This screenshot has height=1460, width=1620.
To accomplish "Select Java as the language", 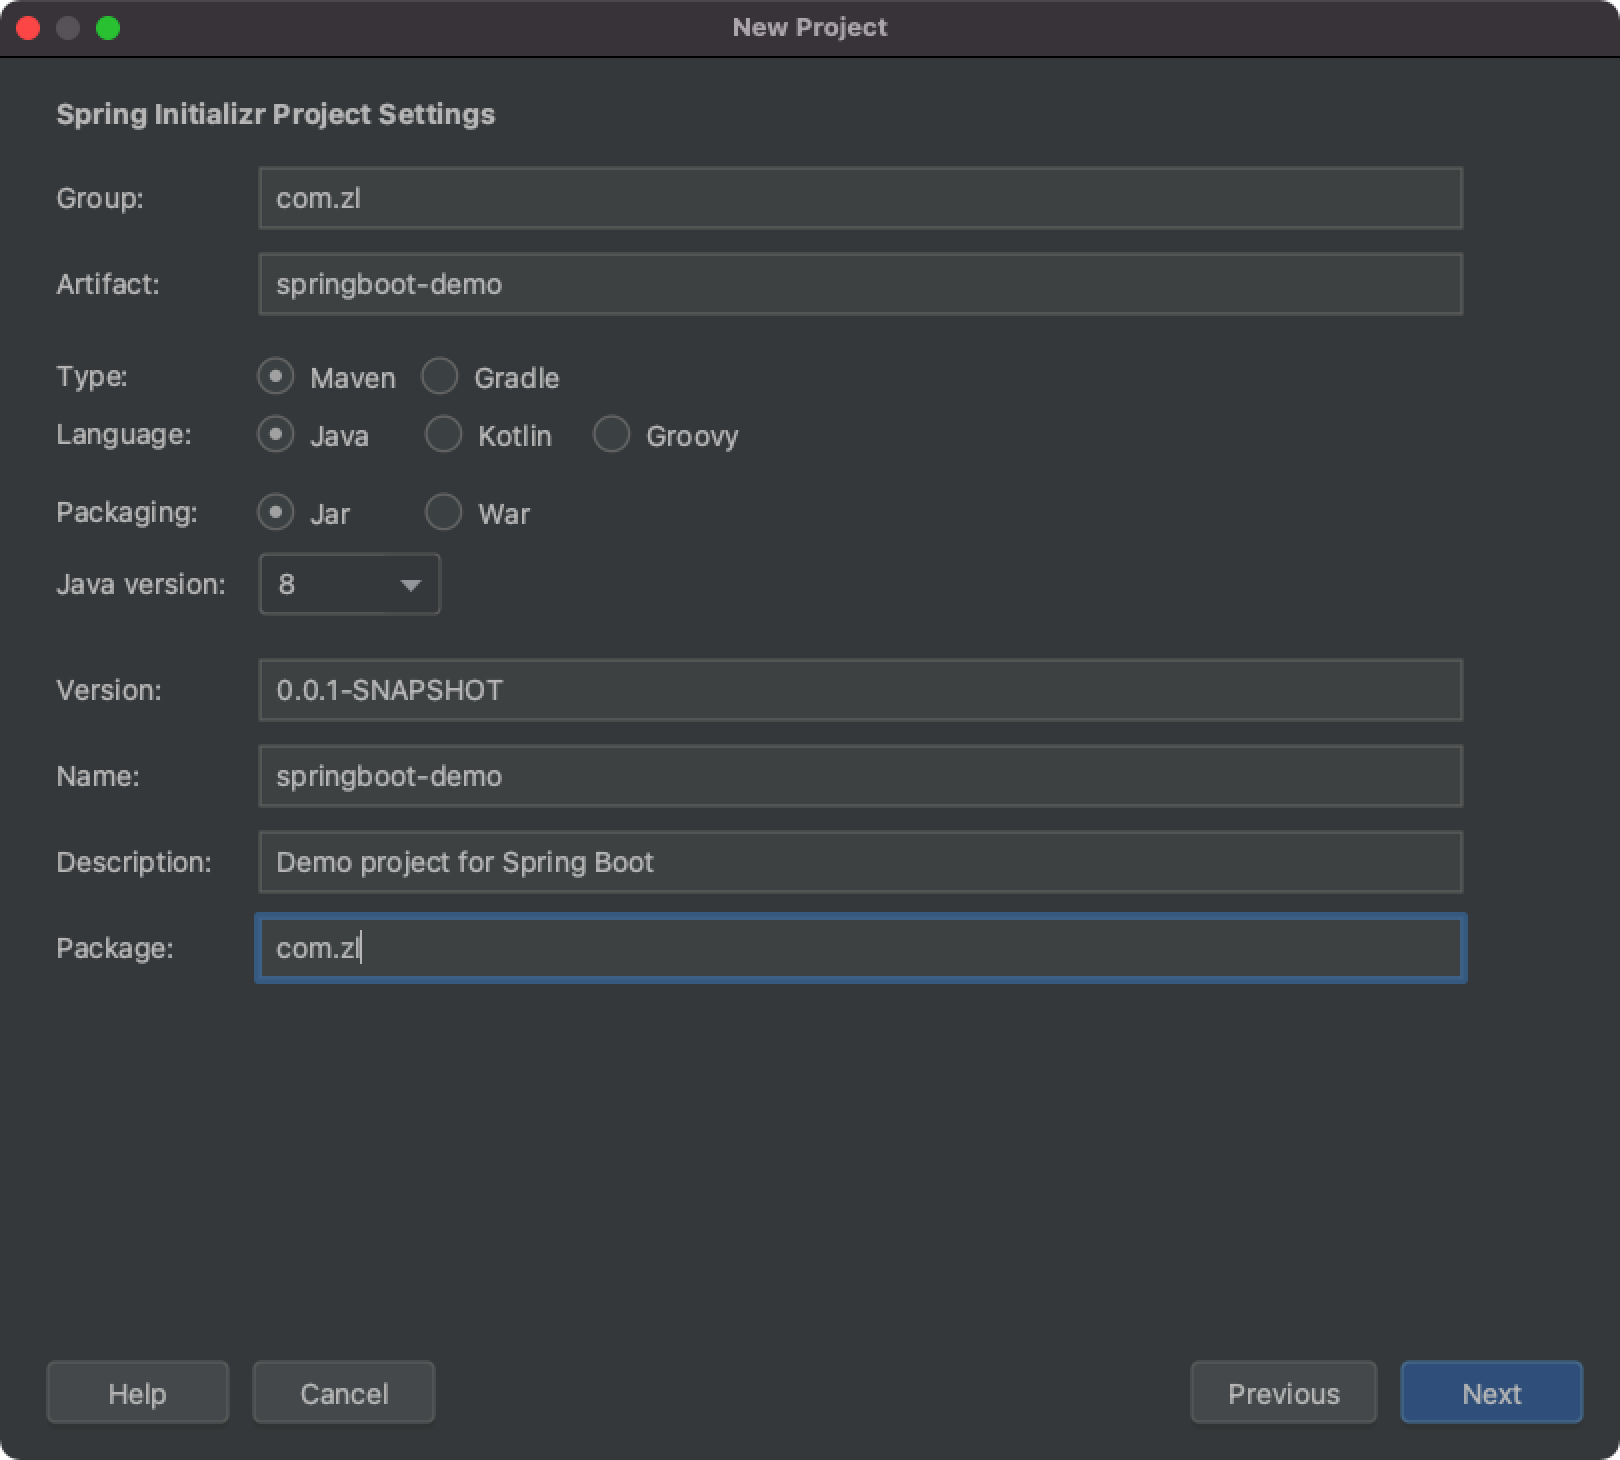I will point(275,435).
